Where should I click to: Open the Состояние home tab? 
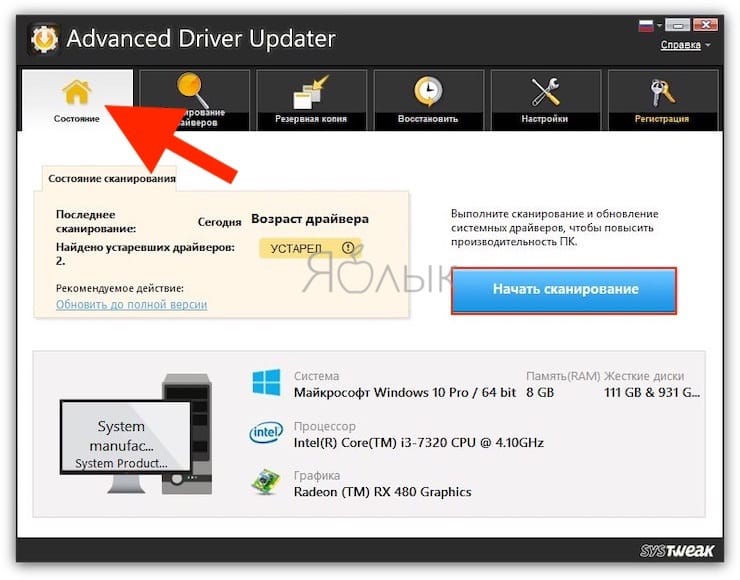pos(77,100)
